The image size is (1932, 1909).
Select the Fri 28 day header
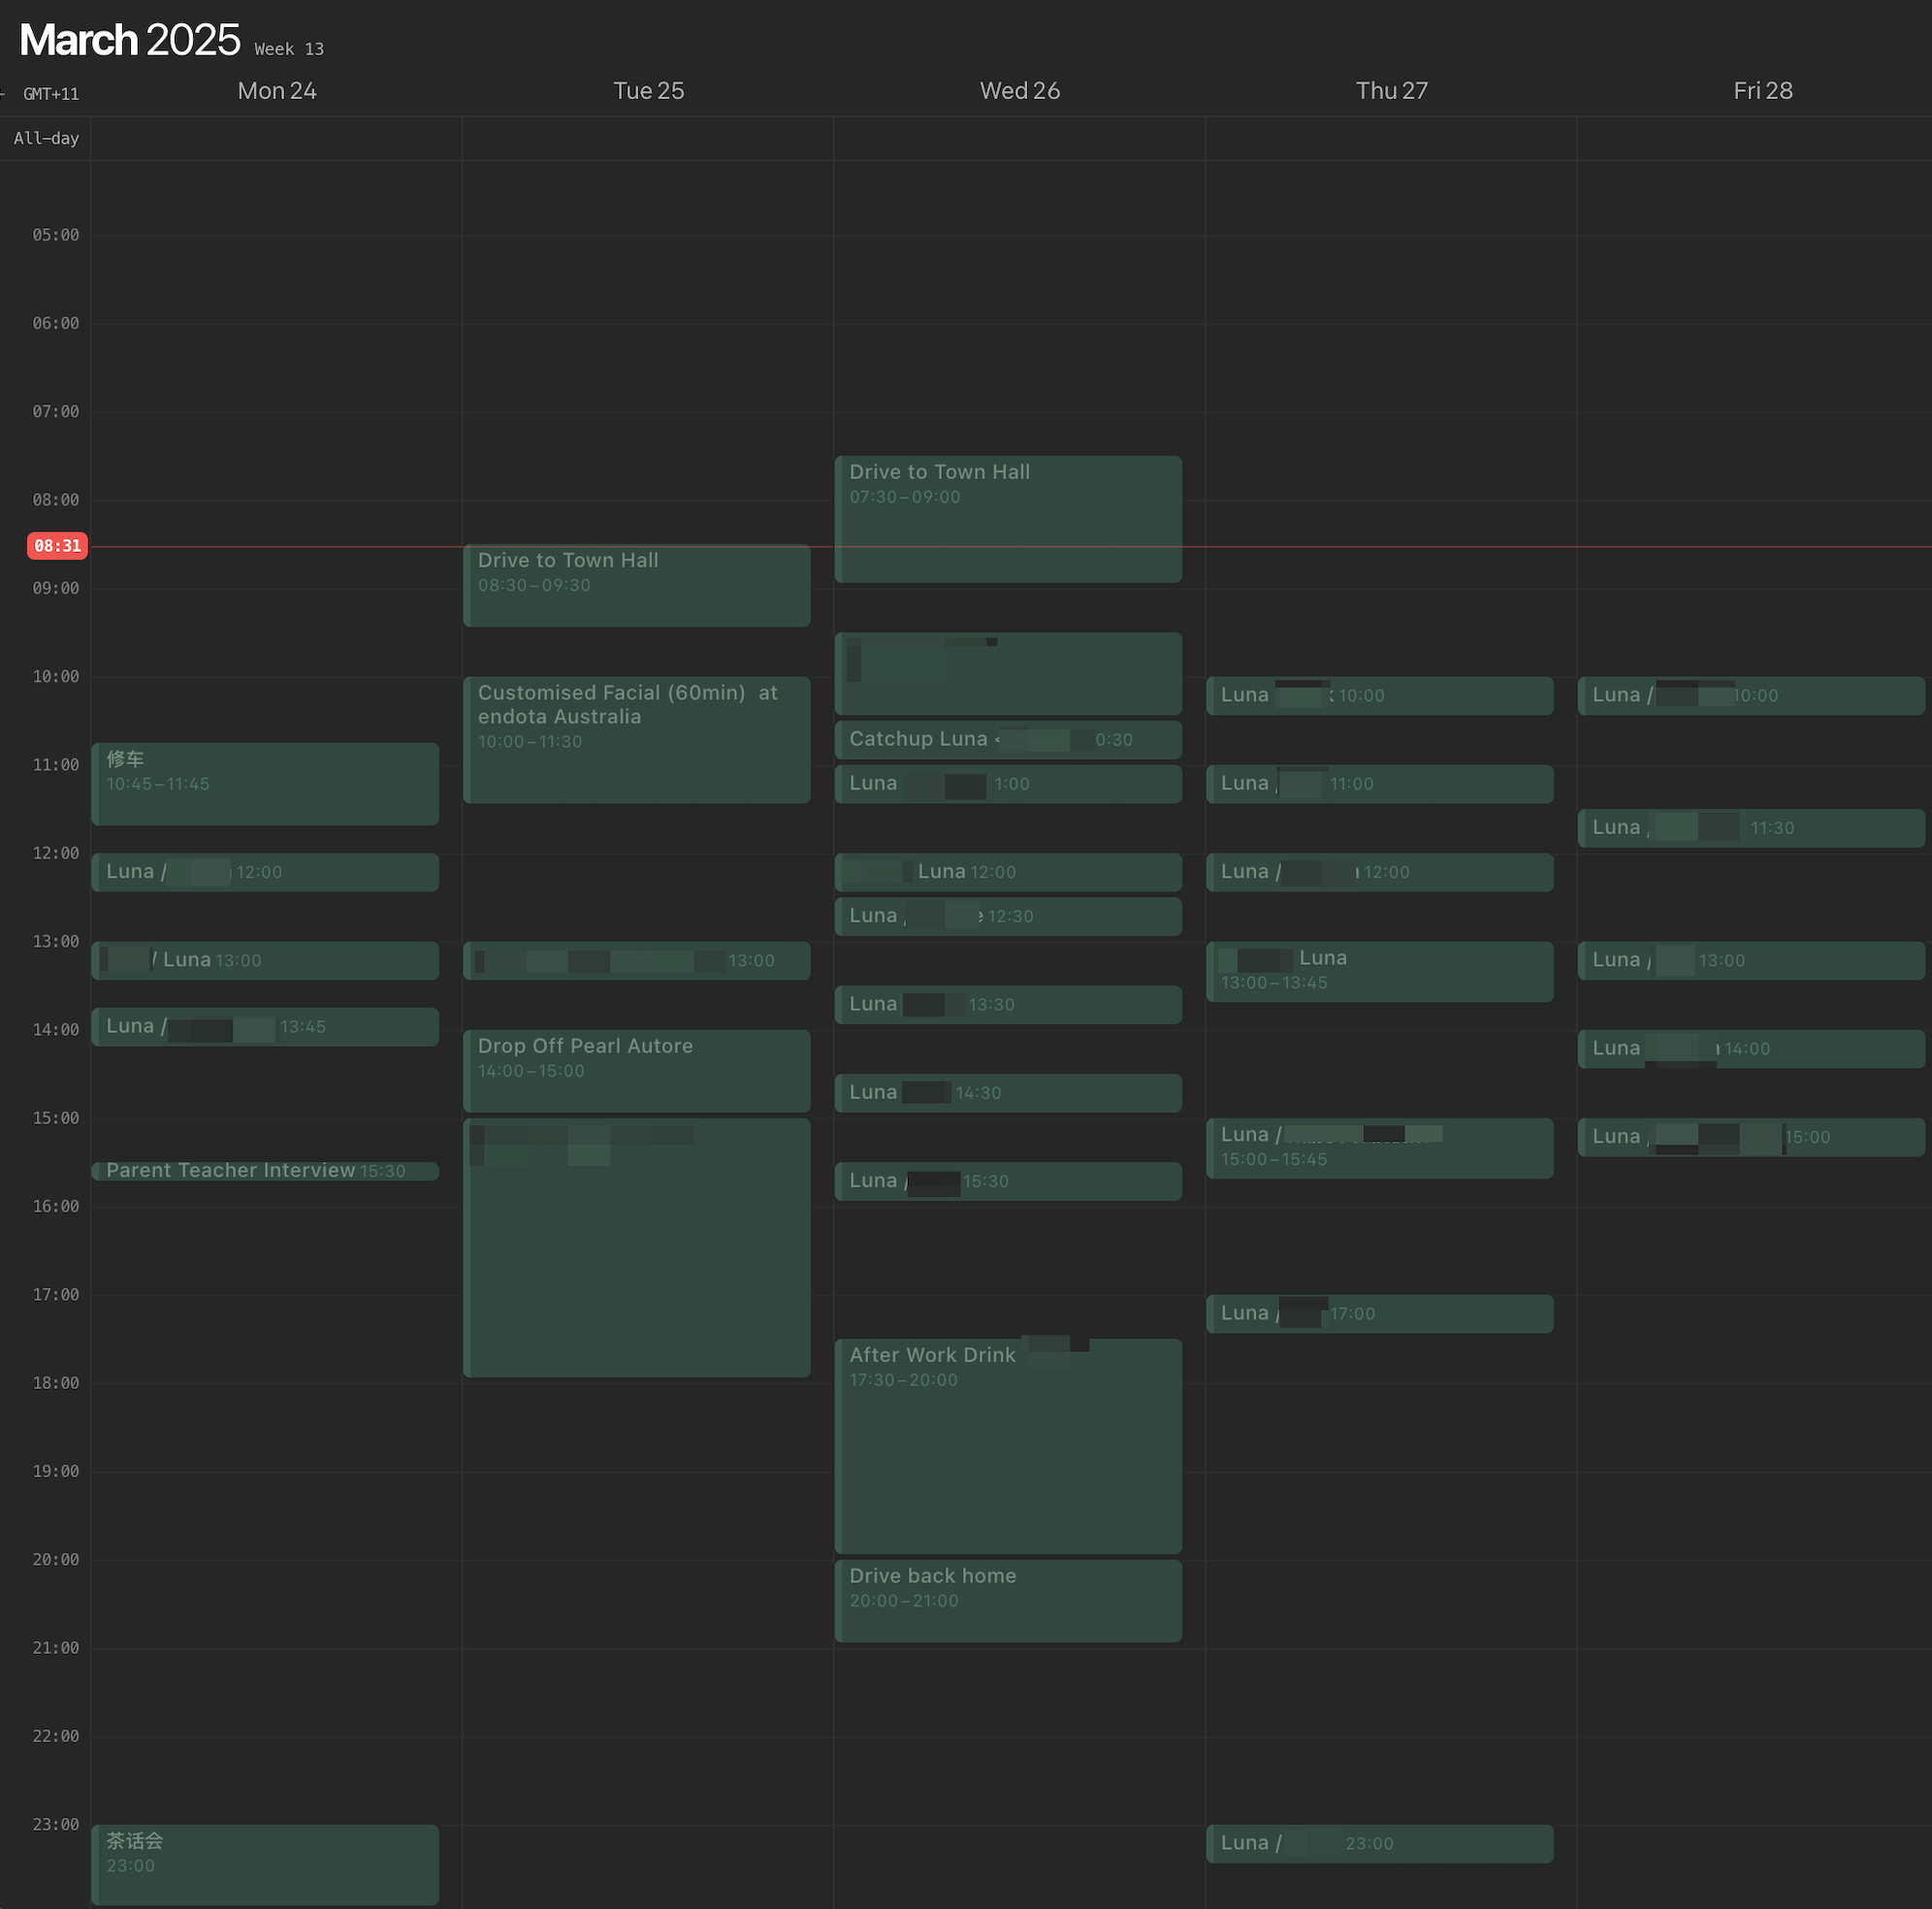pos(1762,91)
